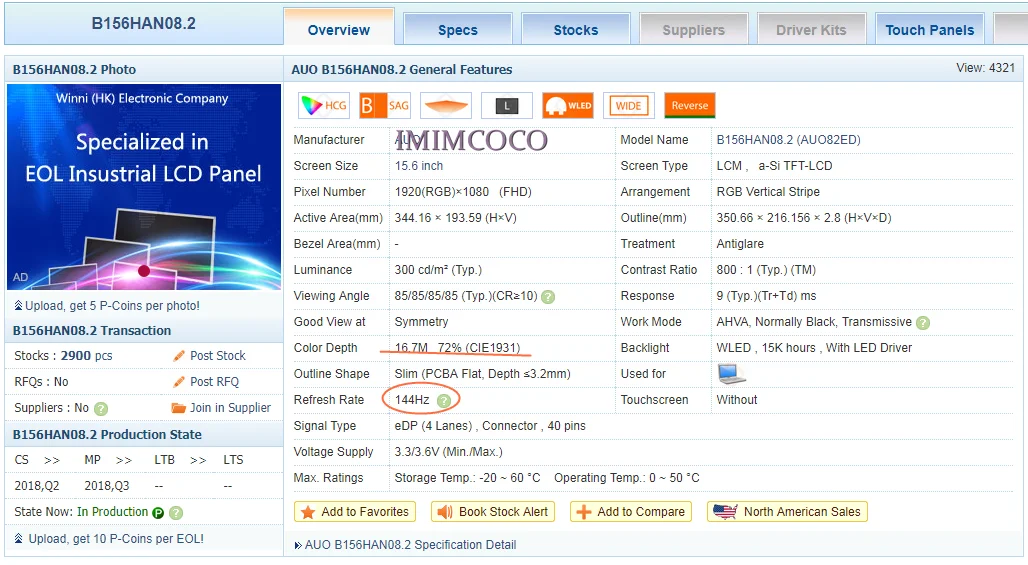
Task: Click help icon after In Production state
Action: coord(176,513)
